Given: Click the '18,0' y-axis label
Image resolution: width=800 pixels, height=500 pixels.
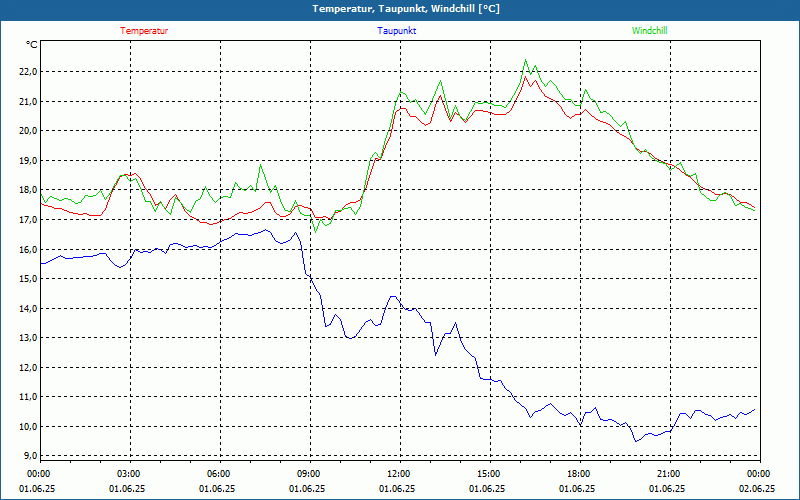Looking at the screenshot, I should [x=28, y=190].
